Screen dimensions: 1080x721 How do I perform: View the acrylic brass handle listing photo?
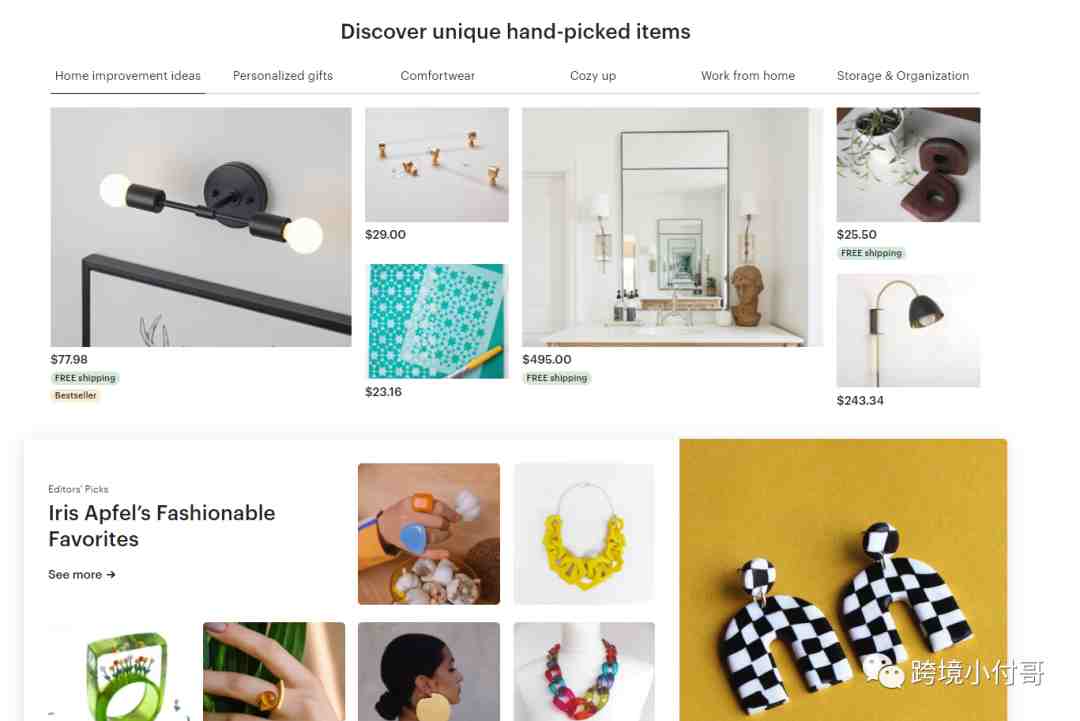point(437,165)
